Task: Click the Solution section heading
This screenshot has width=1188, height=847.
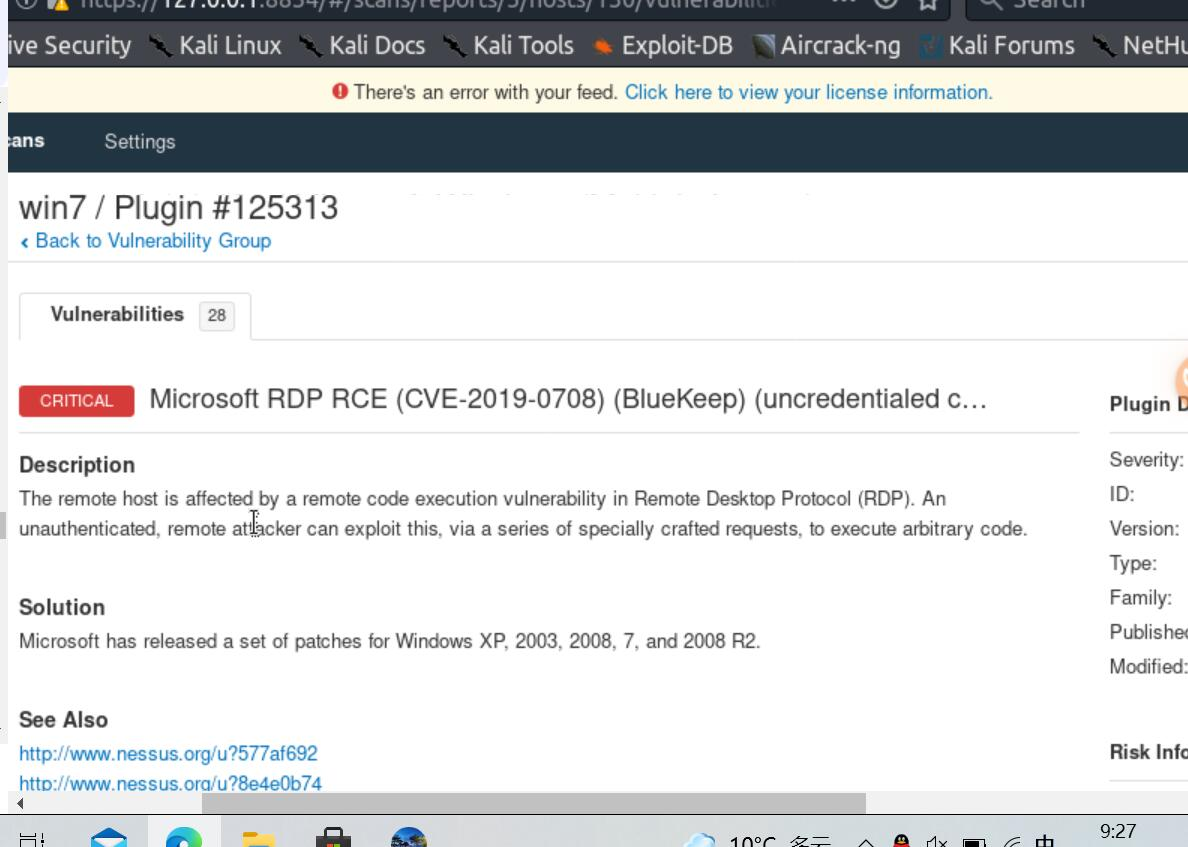Action: pyautogui.click(x=62, y=608)
